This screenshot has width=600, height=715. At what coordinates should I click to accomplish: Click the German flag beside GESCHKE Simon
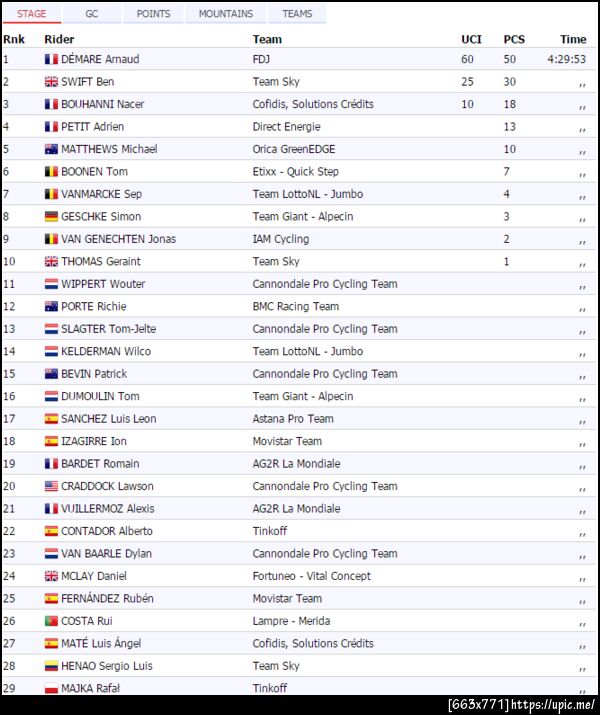[x=51, y=217]
